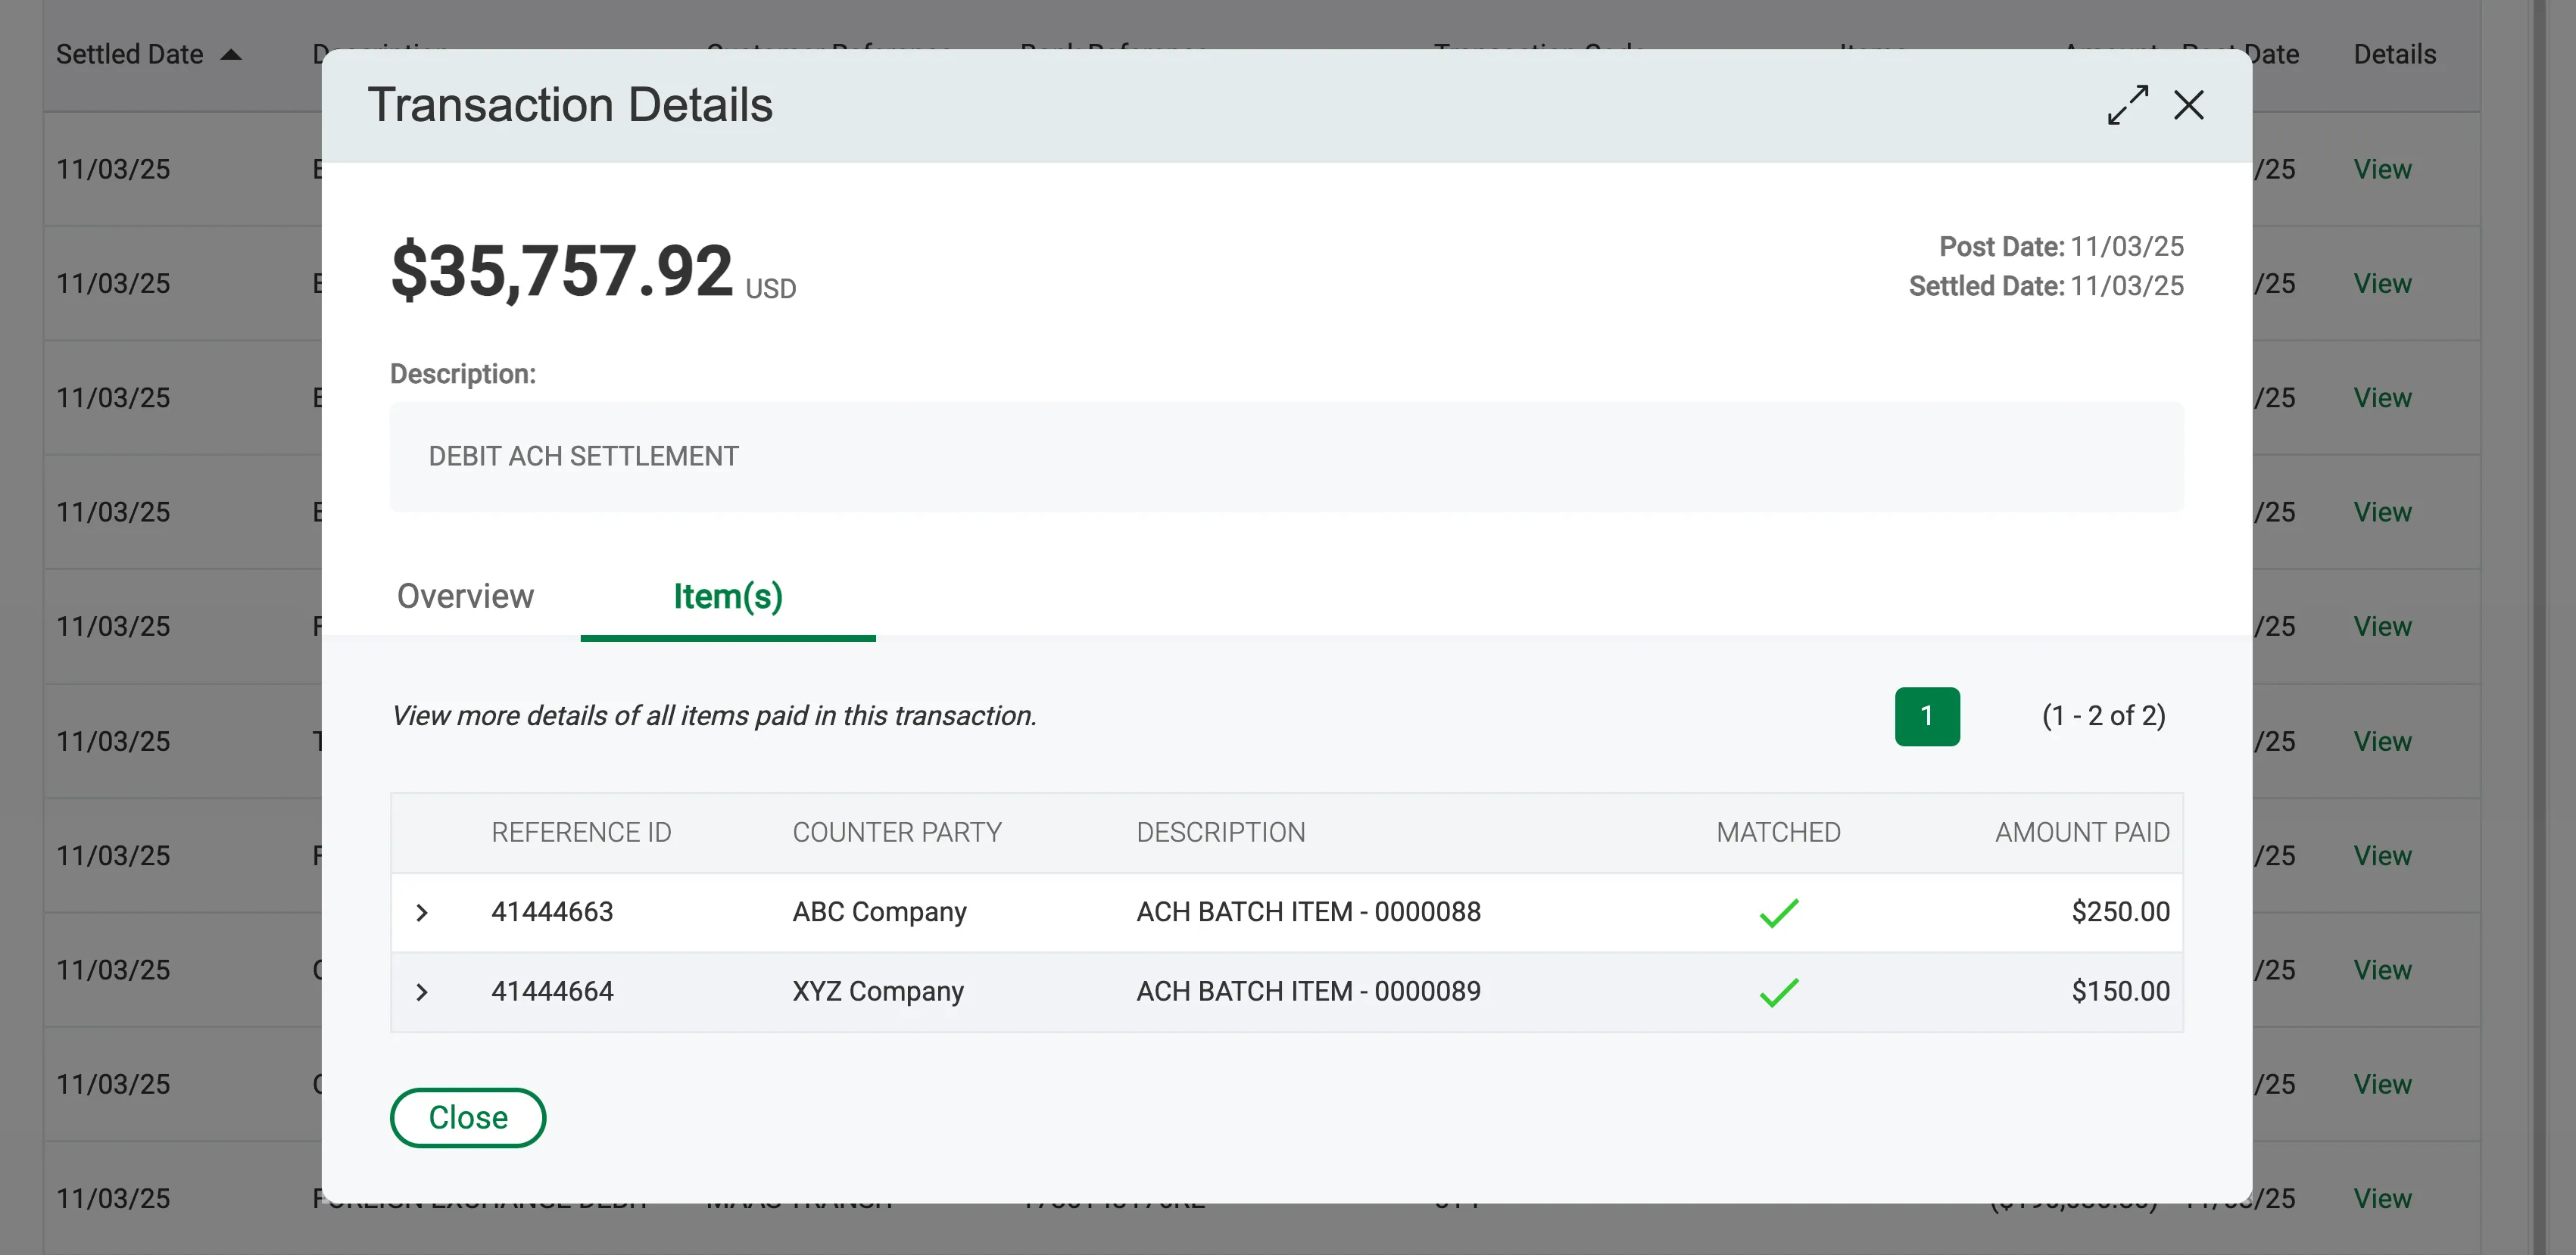Switch to the Overview tab
The image size is (2576, 1255).
click(465, 596)
